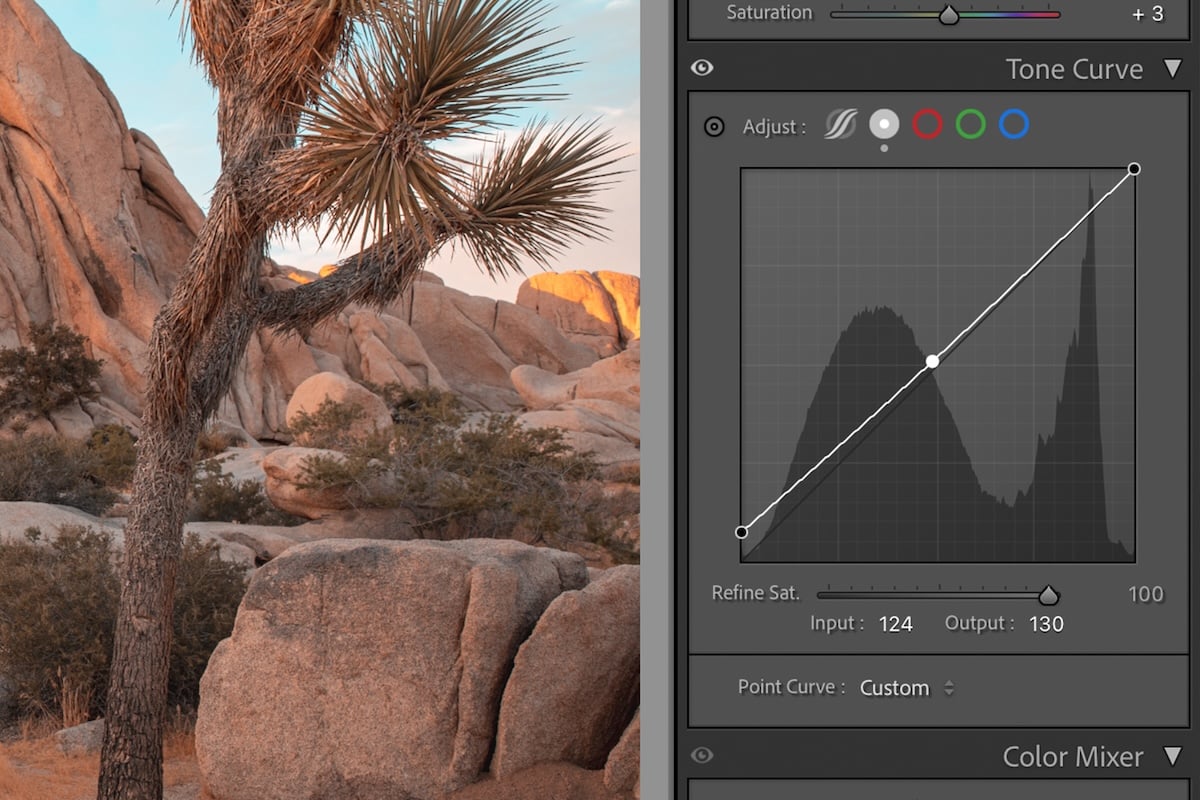Click the Tone Curve panel switch icon

click(701, 68)
